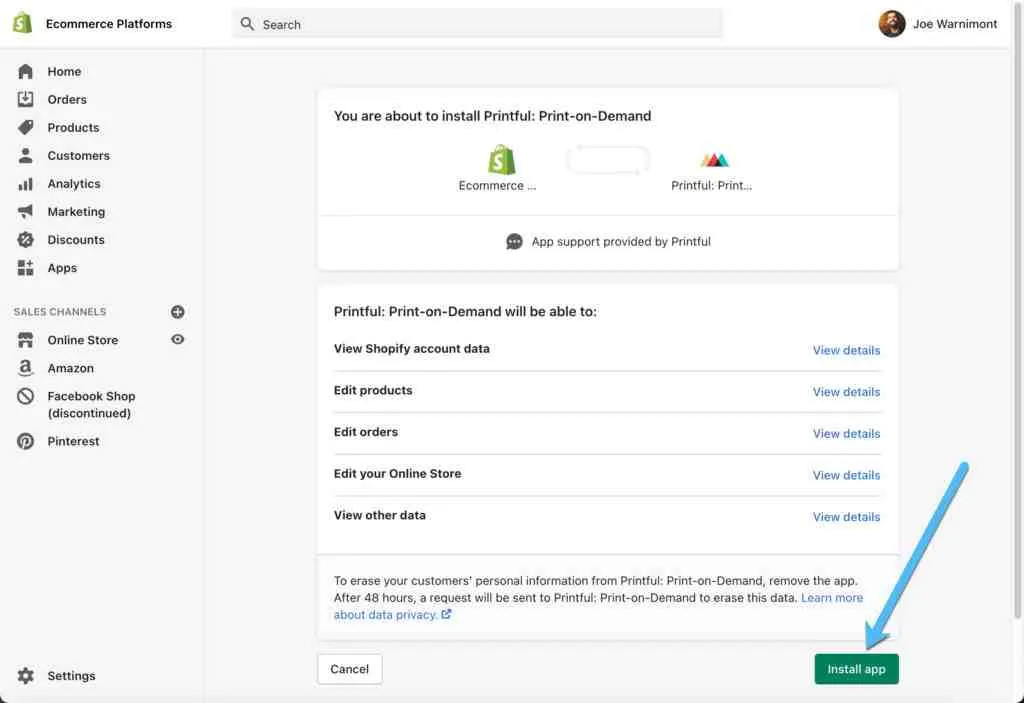Viewport: 1024px width, 703px height.
Task: Click the Orders inbox icon
Action: (x=25, y=99)
